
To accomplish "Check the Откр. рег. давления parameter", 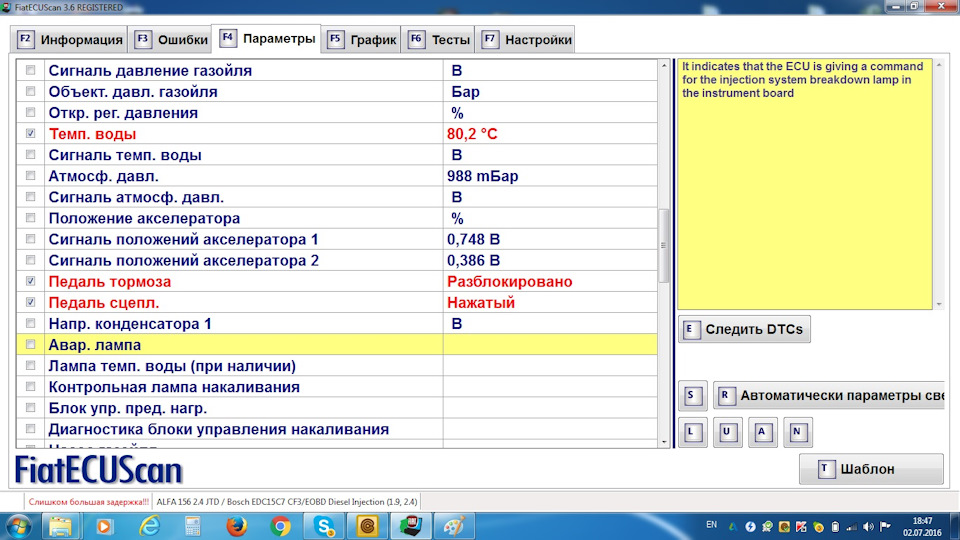I will coord(31,113).
